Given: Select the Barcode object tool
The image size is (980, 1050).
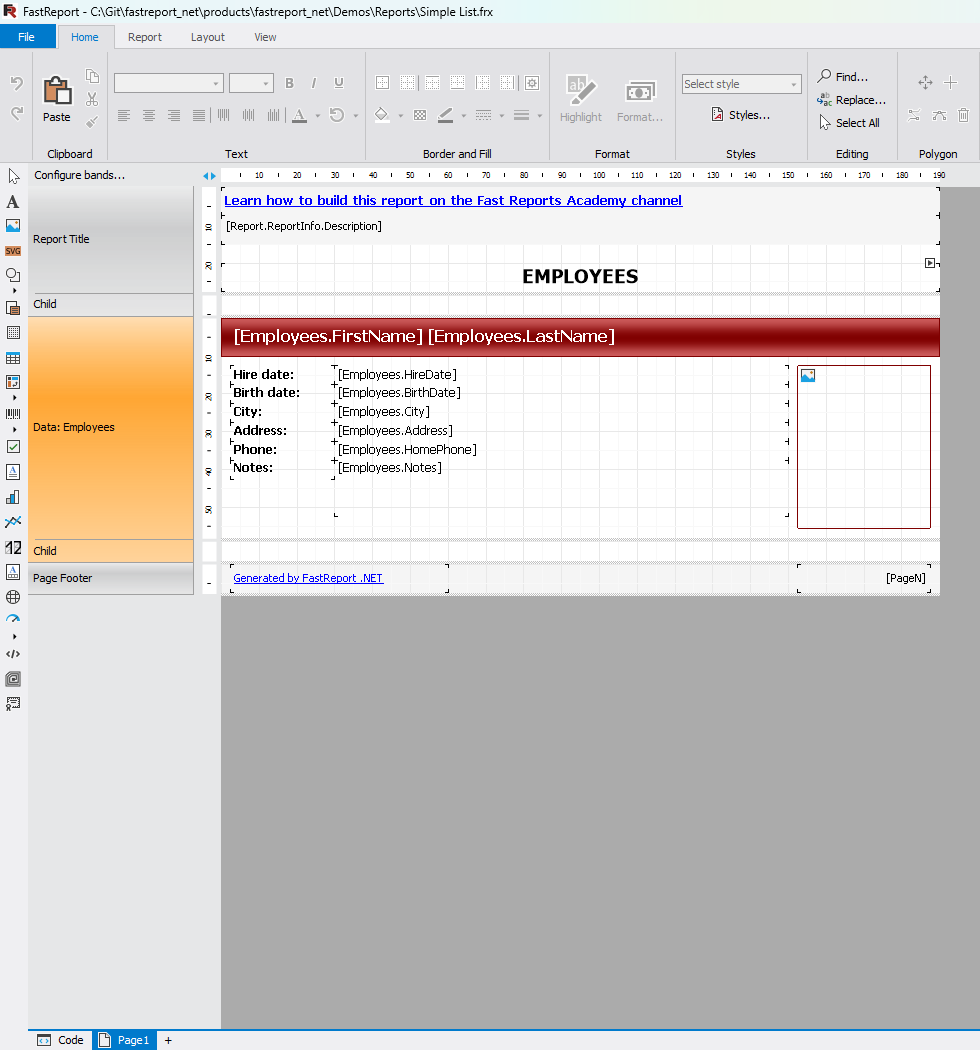Looking at the screenshot, I should point(13,414).
